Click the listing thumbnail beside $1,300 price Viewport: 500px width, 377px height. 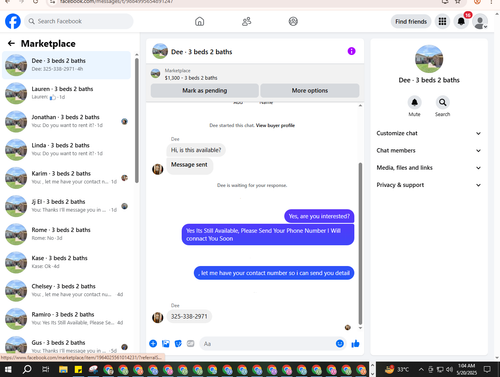click(155, 74)
